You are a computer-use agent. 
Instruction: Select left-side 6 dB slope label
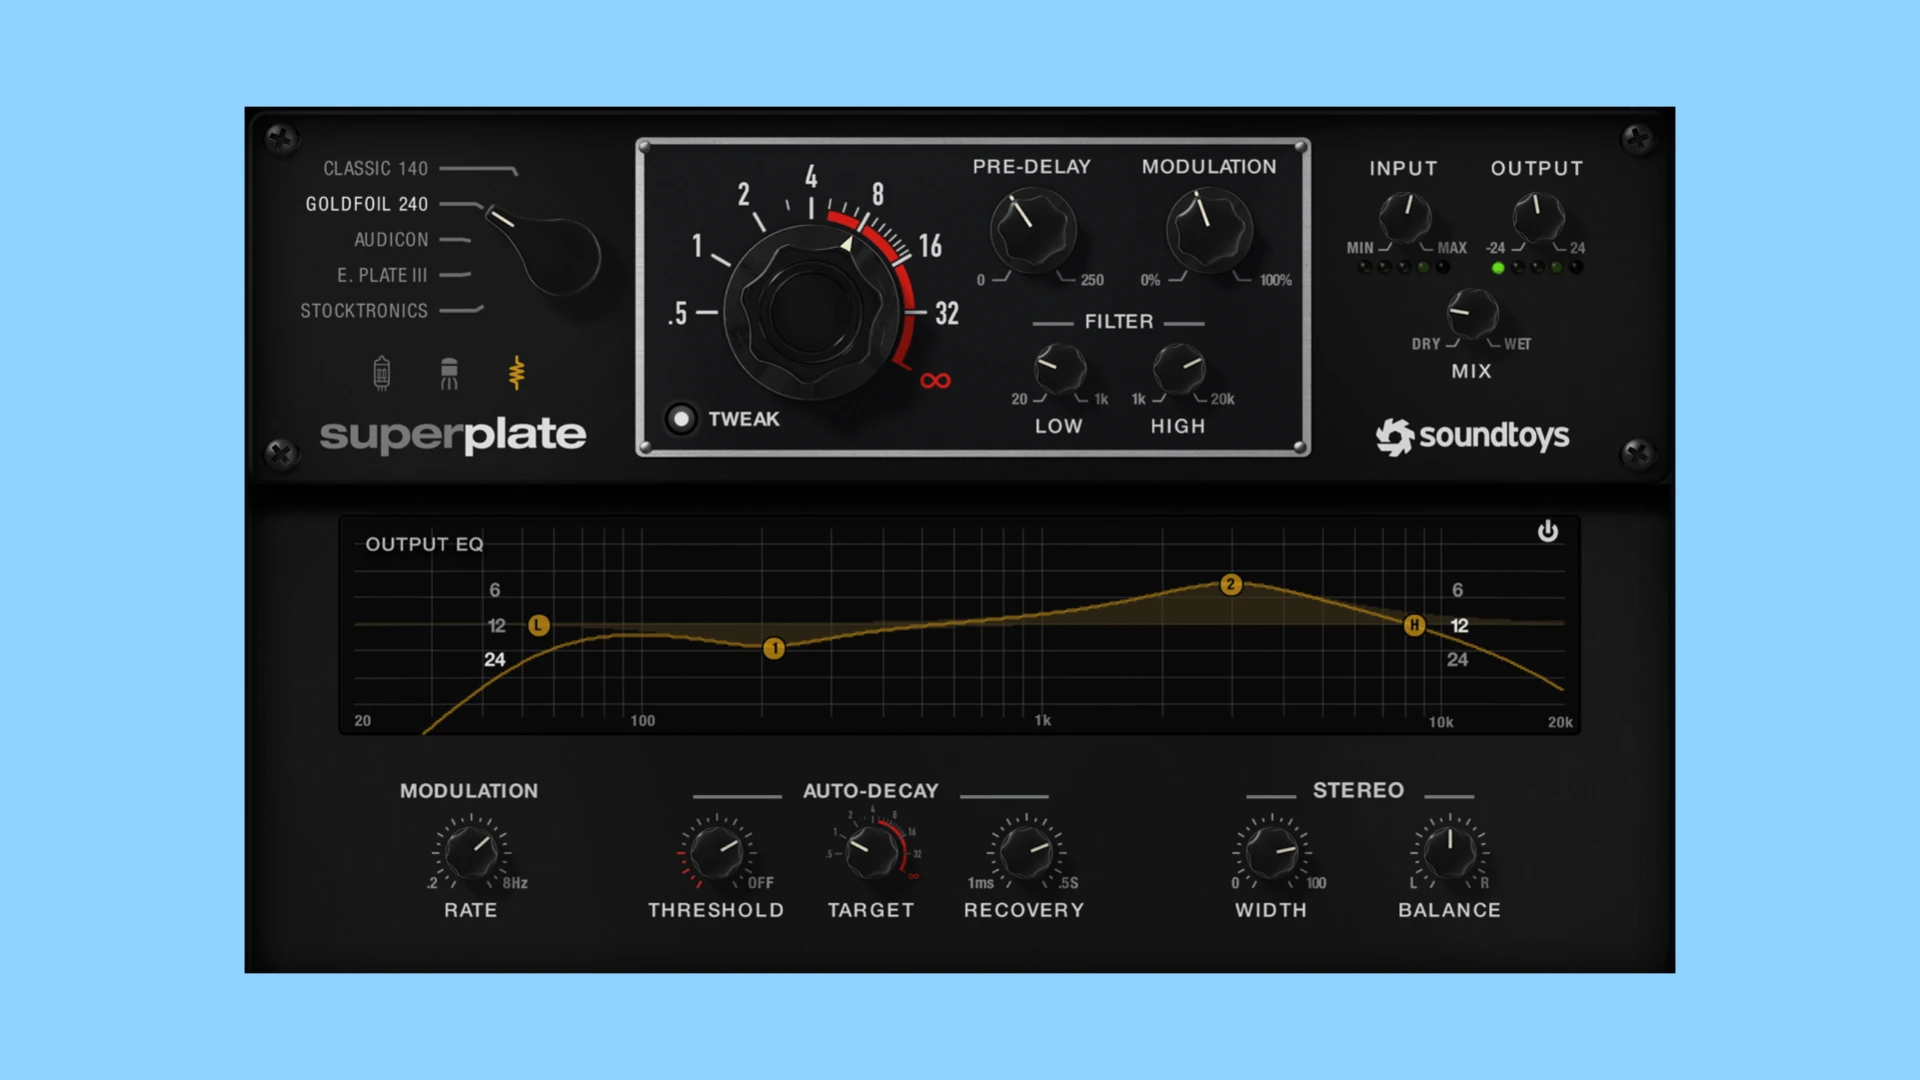(495, 590)
